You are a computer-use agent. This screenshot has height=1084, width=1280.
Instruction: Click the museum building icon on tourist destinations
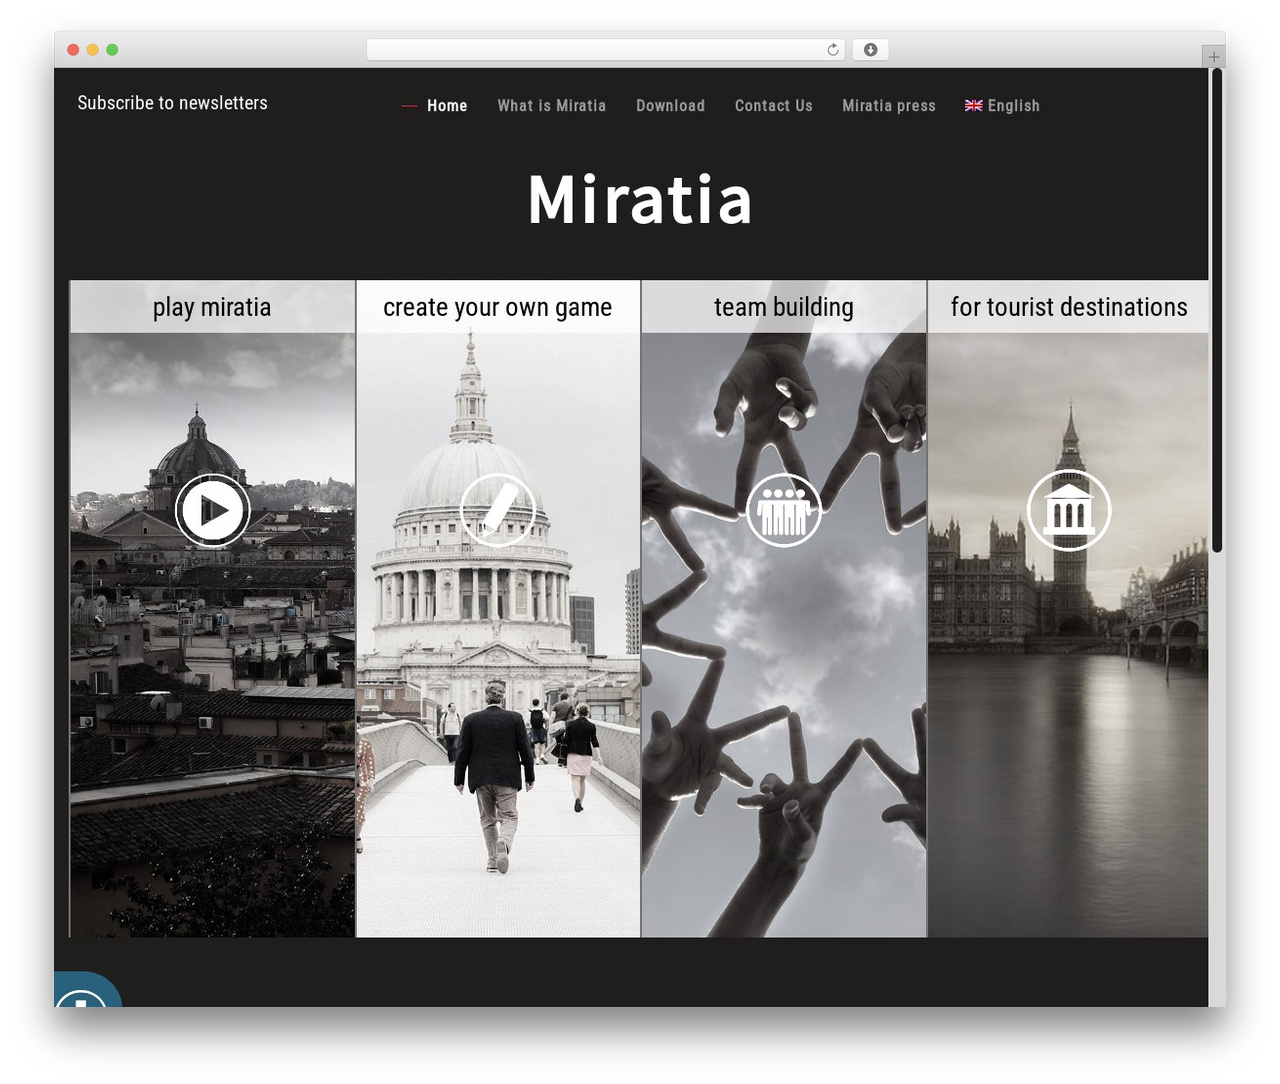tap(1069, 510)
